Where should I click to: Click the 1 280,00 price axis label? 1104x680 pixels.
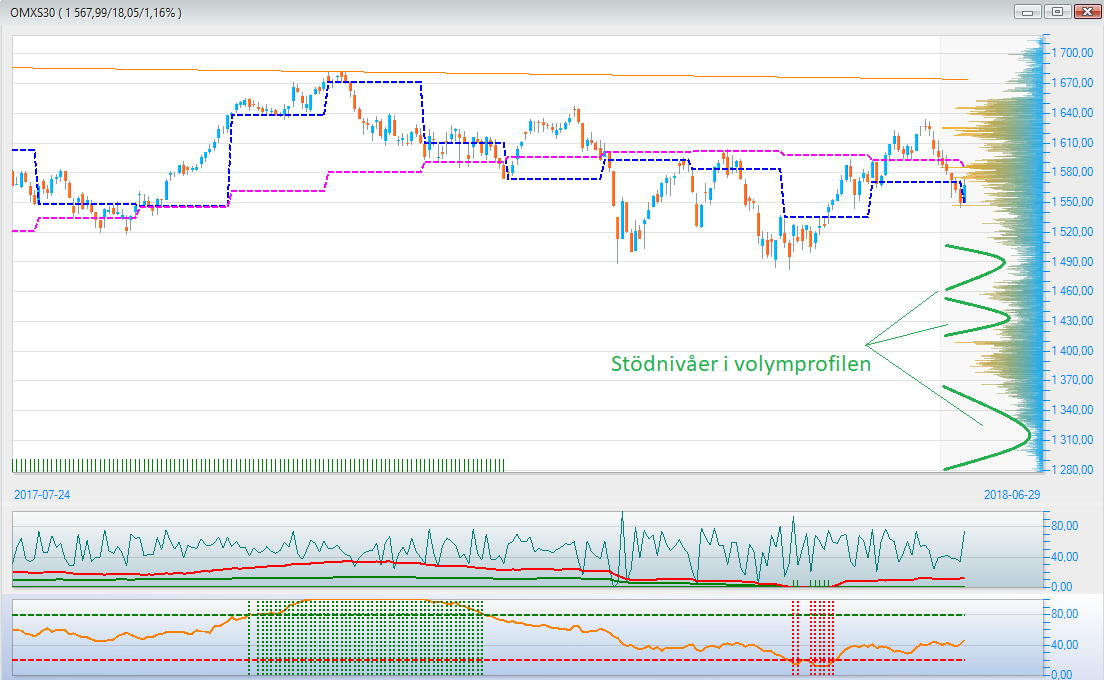(1073, 470)
